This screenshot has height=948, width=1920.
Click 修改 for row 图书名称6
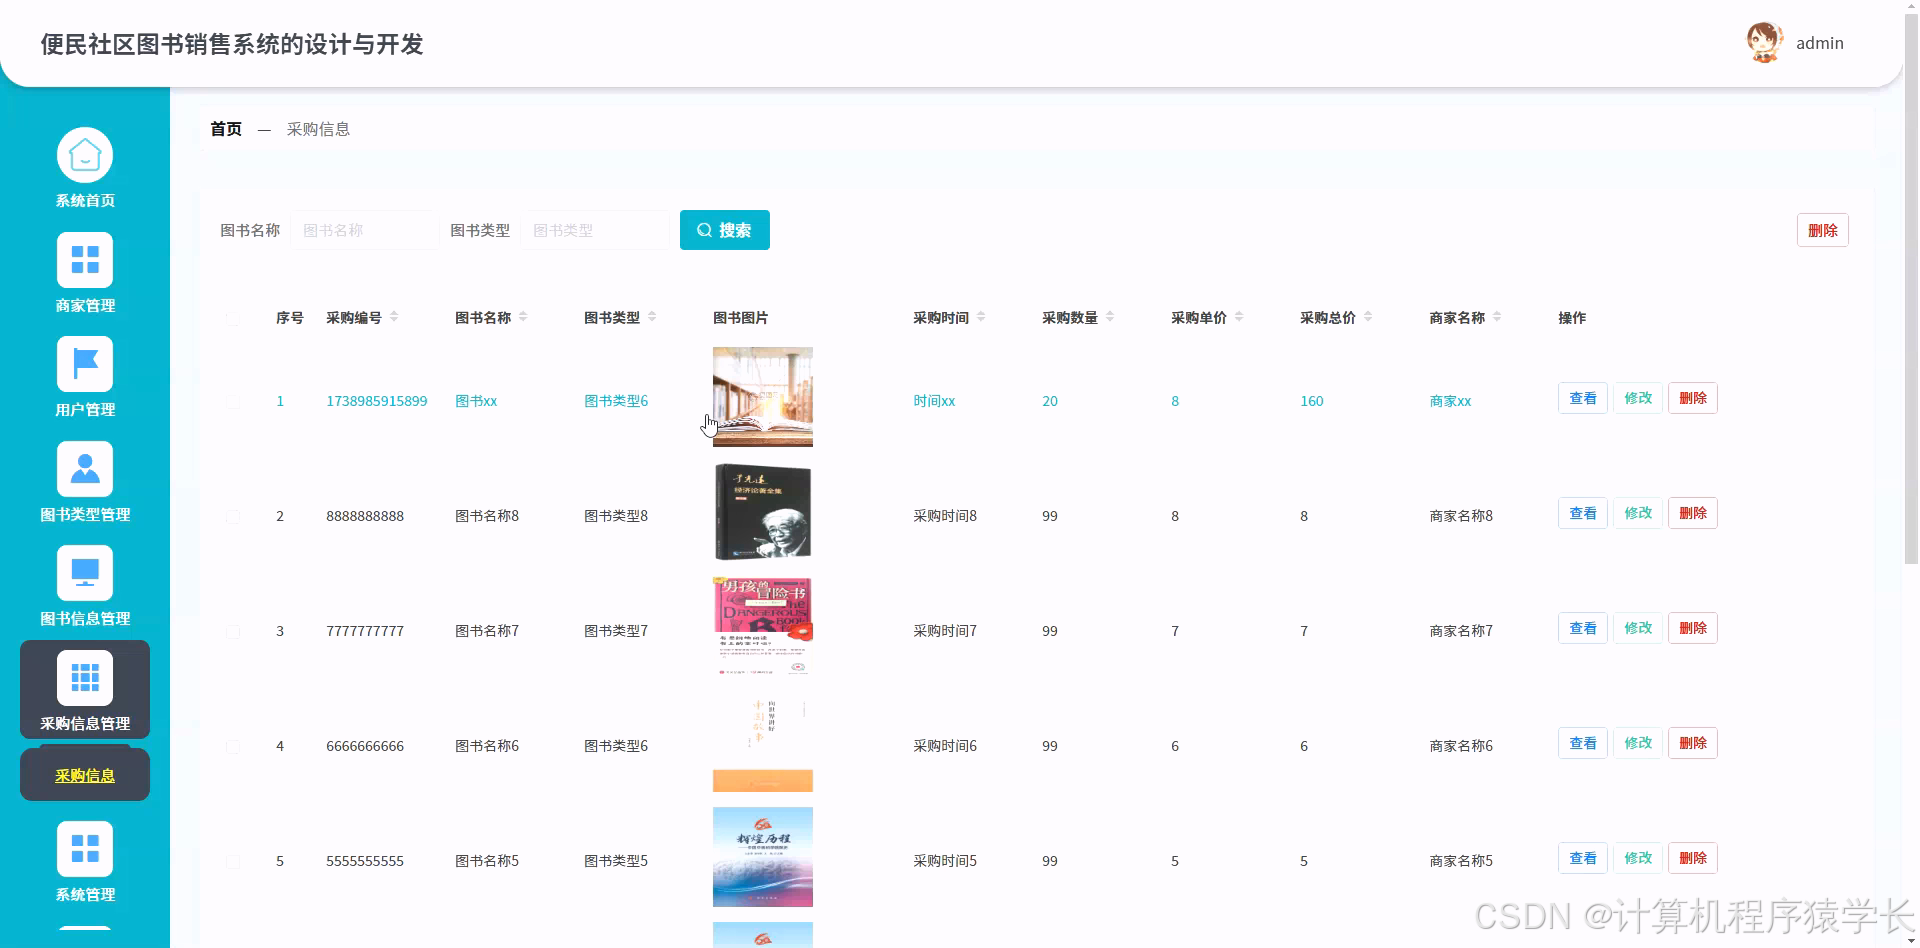[1638, 743]
